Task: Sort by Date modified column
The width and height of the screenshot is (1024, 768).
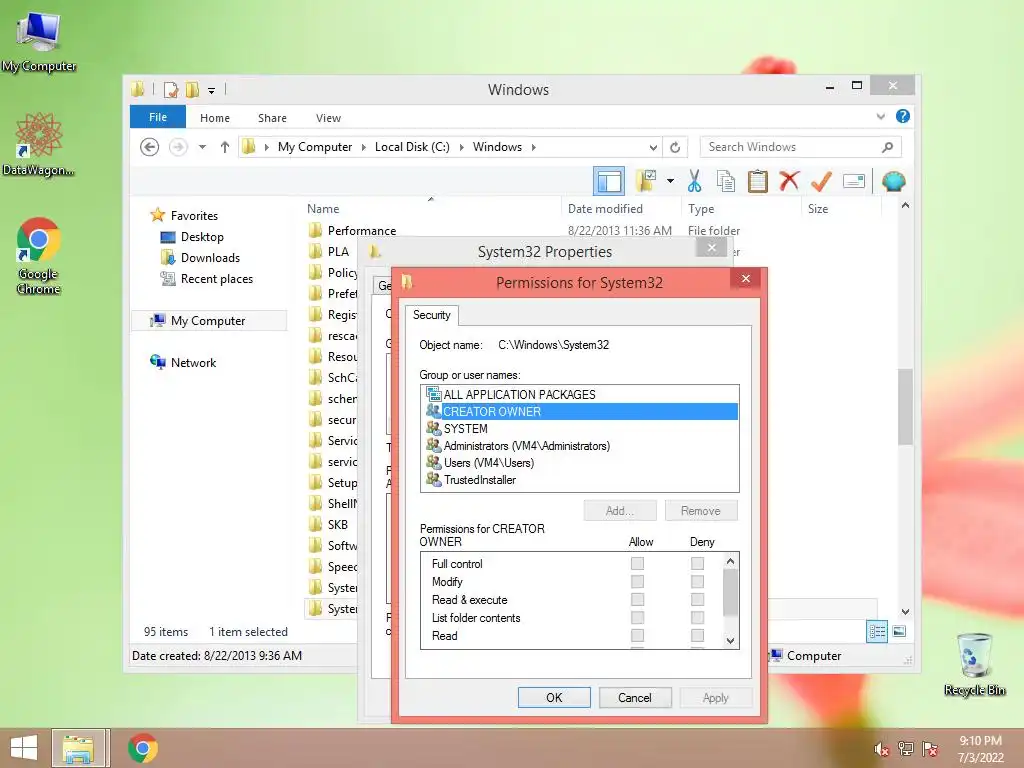Action: click(605, 209)
